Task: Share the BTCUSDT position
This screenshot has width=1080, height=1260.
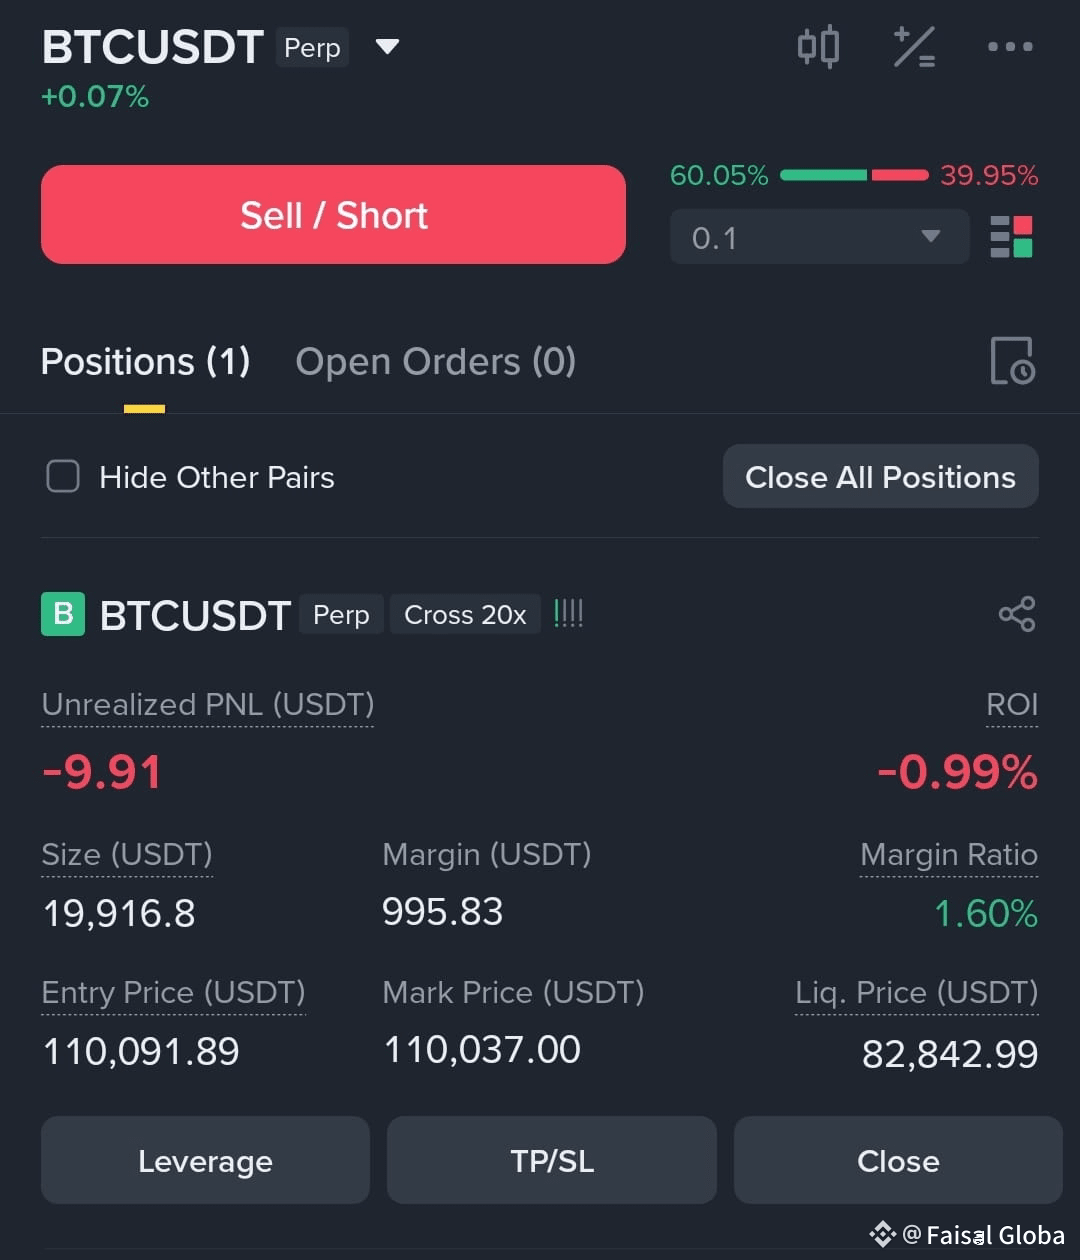Action: click(x=1017, y=614)
